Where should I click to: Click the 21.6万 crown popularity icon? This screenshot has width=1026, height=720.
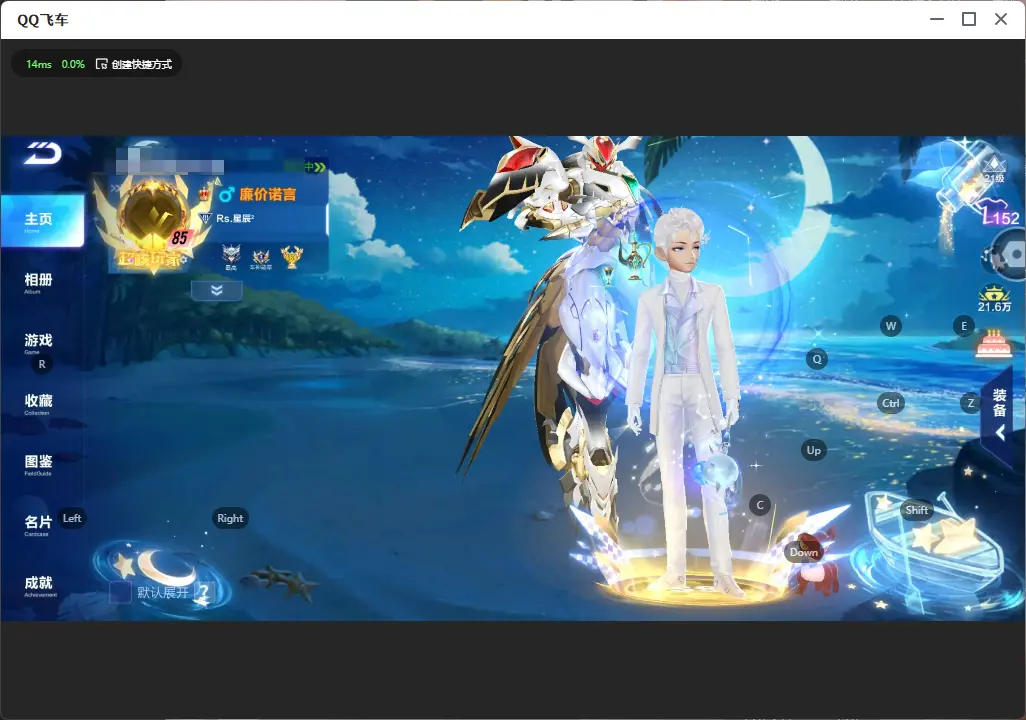click(x=994, y=298)
